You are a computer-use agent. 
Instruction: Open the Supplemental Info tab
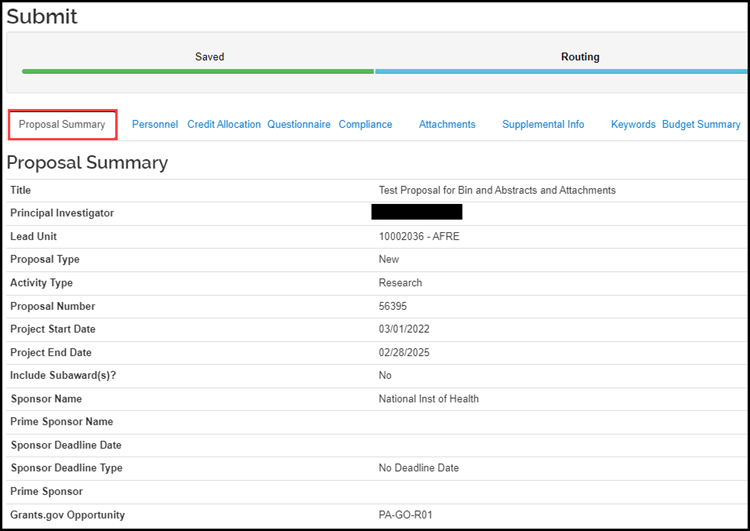coord(543,125)
